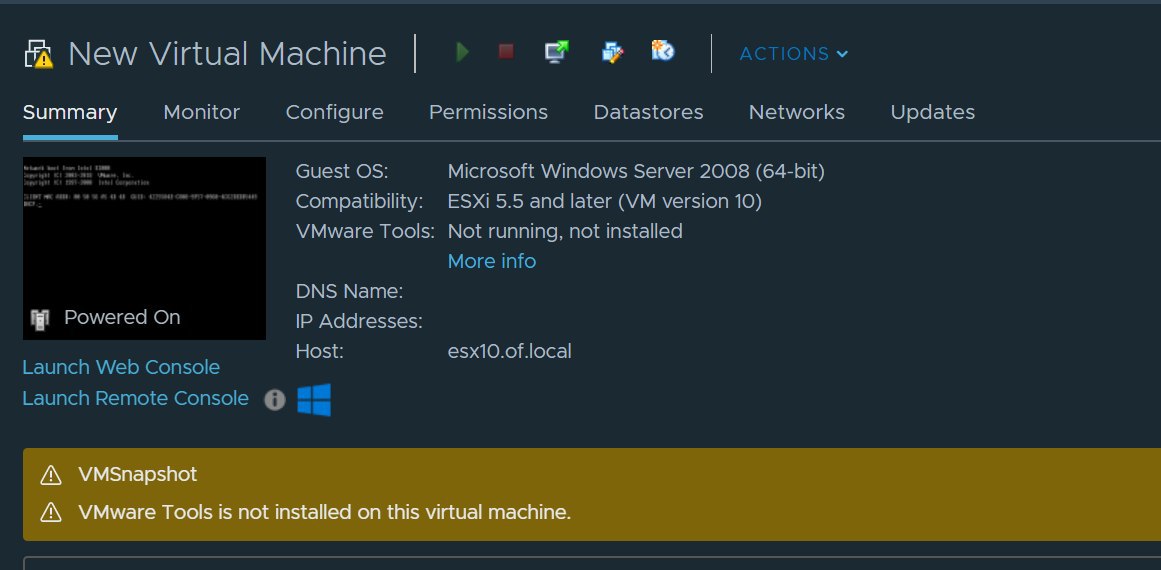
Task: Switch to the Updates tab
Action: click(x=933, y=113)
